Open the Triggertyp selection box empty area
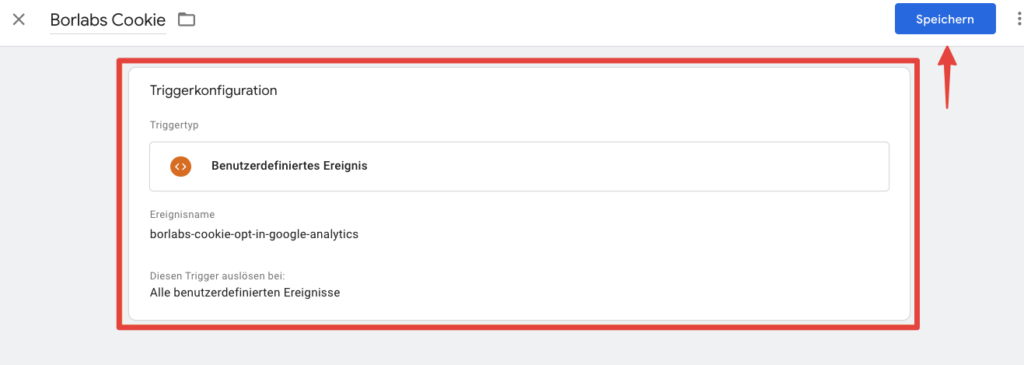Screen dimensions: 1024x365 point(627,167)
